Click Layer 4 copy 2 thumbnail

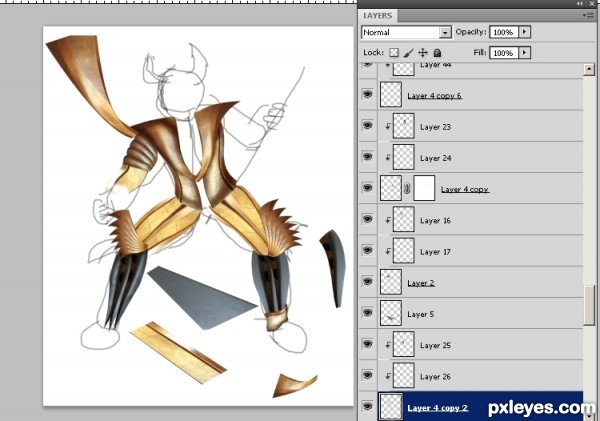click(x=391, y=407)
